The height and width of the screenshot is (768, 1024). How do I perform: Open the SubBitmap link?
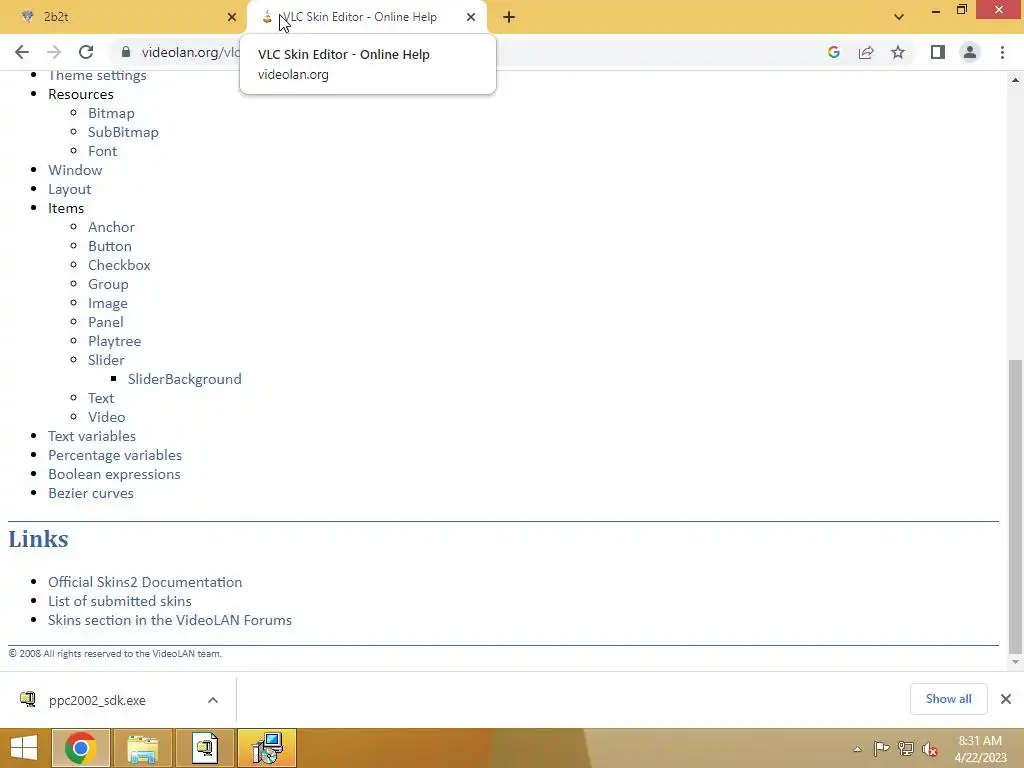click(x=123, y=132)
